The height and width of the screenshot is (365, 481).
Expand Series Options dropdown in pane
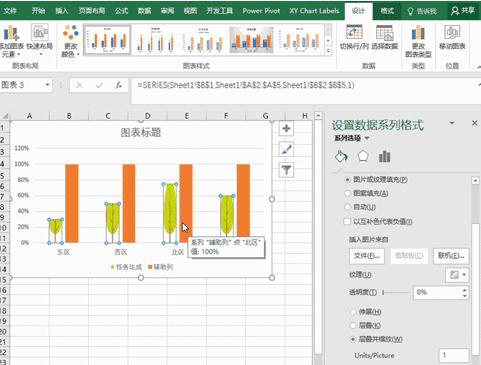[367, 138]
